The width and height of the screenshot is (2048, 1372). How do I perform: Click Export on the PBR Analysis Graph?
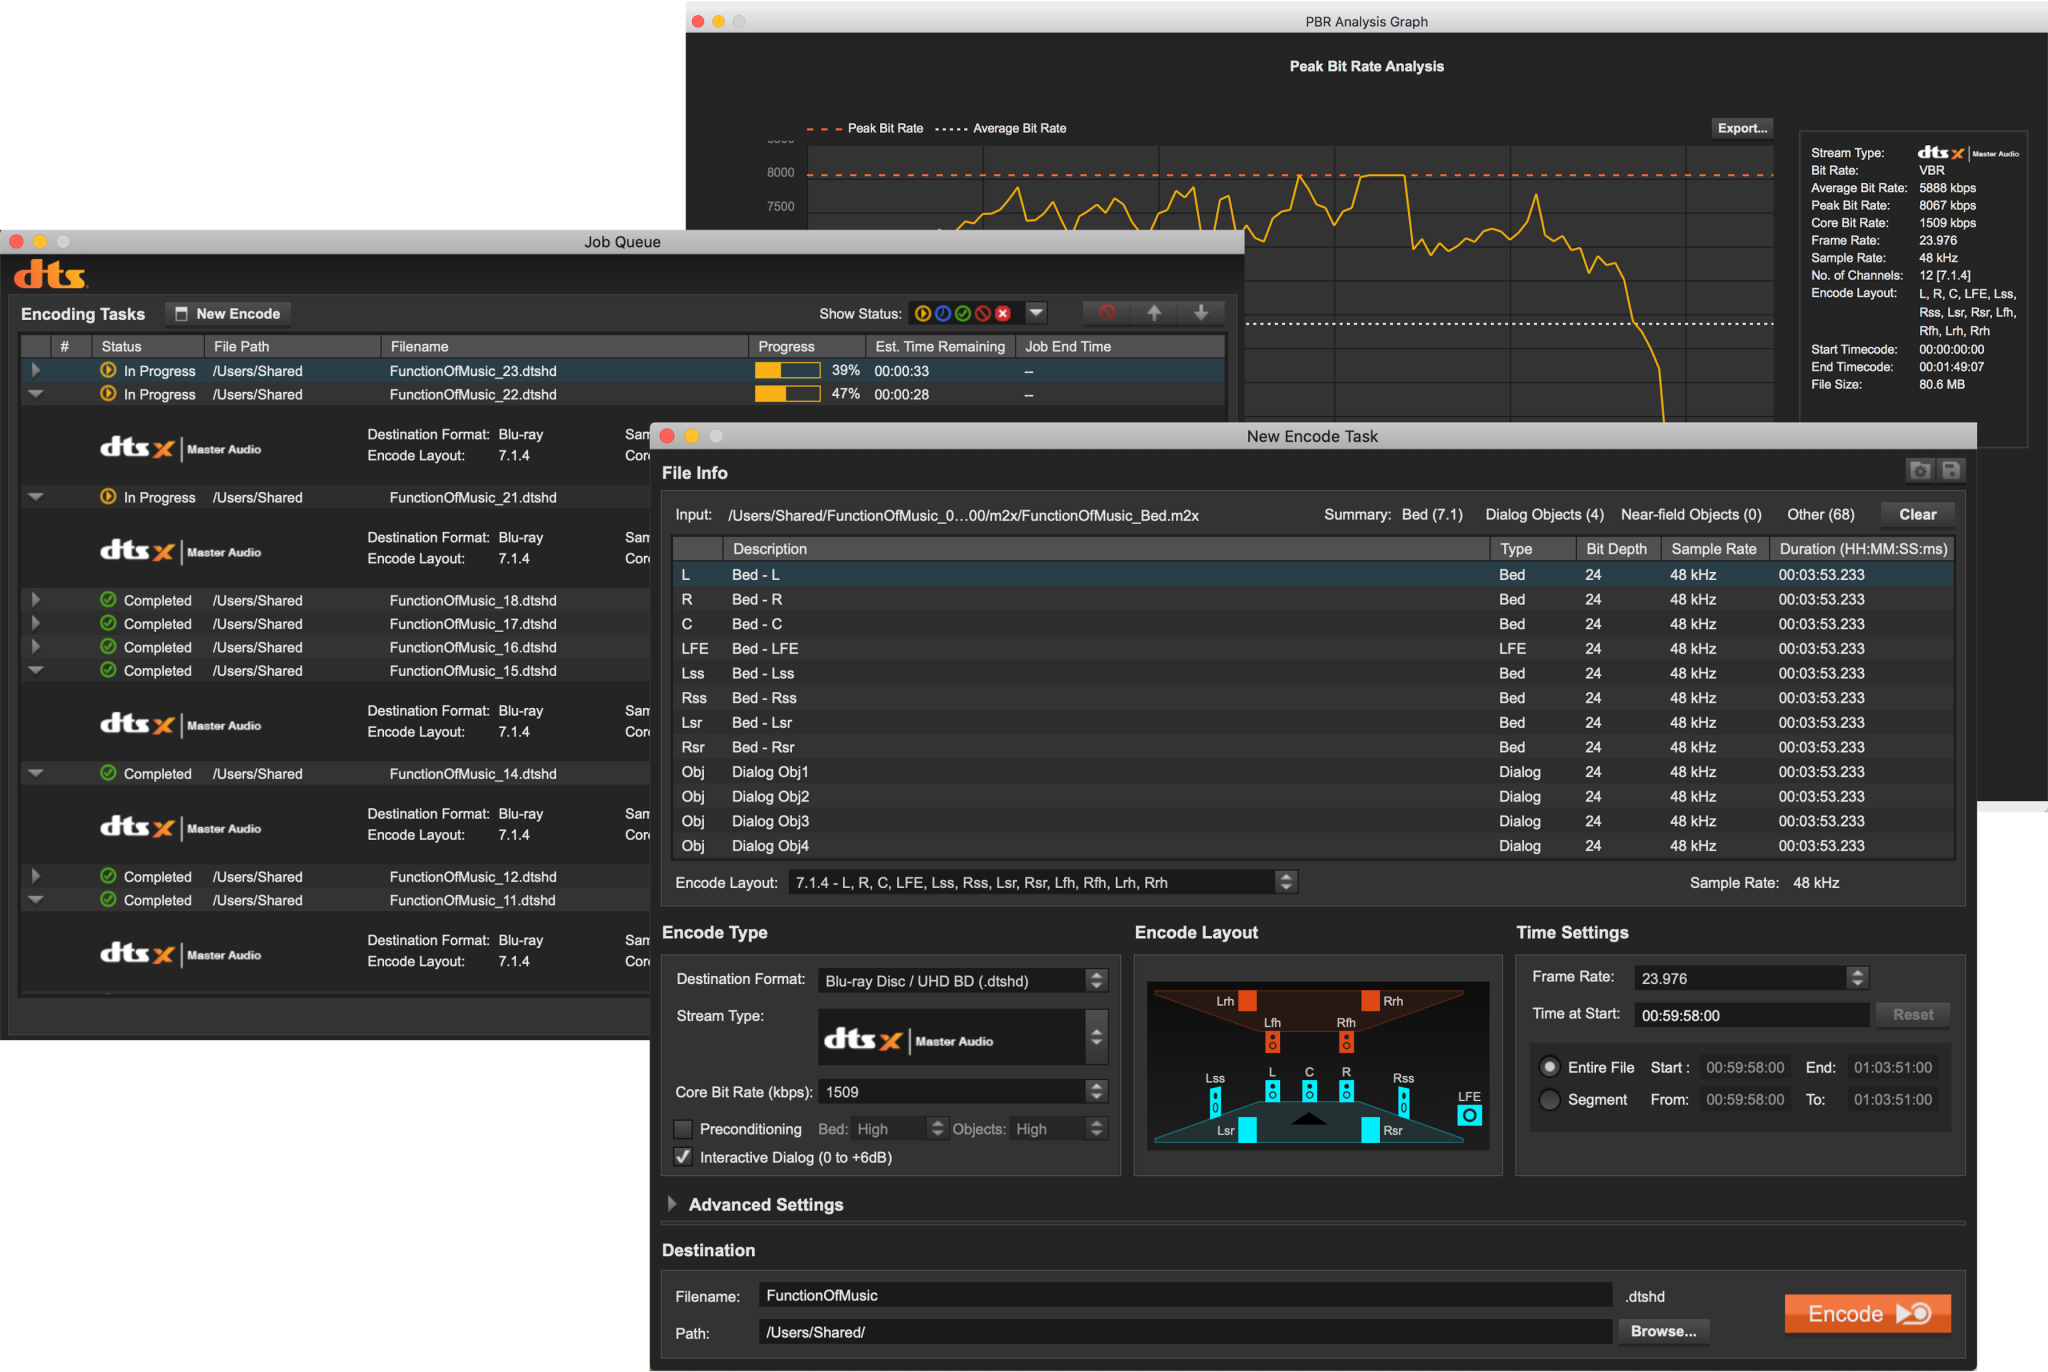pyautogui.click(x=1742, y=128)
